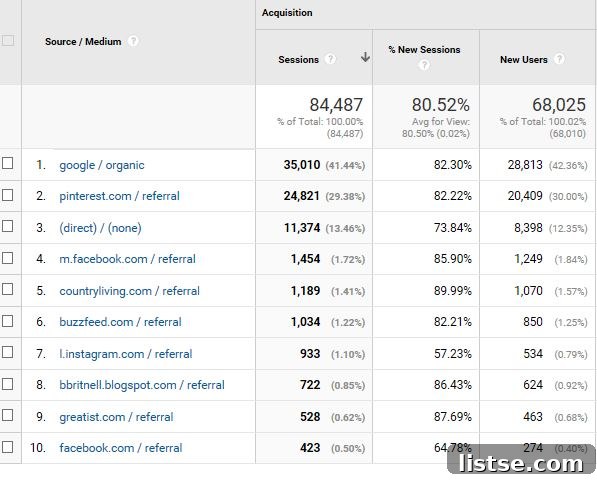Click the sort arrow in Sessions column

(366, 57)
